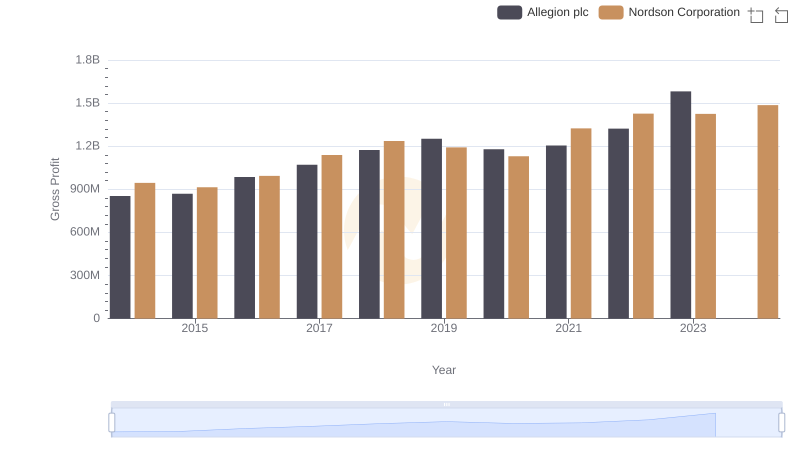The height and width of the screenshot is (461, 800).
Task: Click the y-axis label 1.5B
Action: [x=88, y=103]
